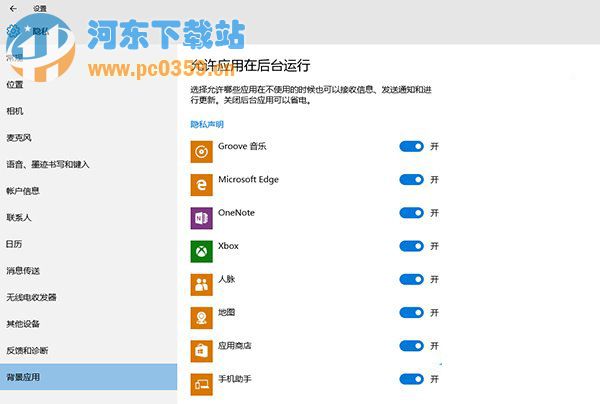Click the OneNote app icon
The height and width of the screenshot is (404, 600).
coord(202,218)
